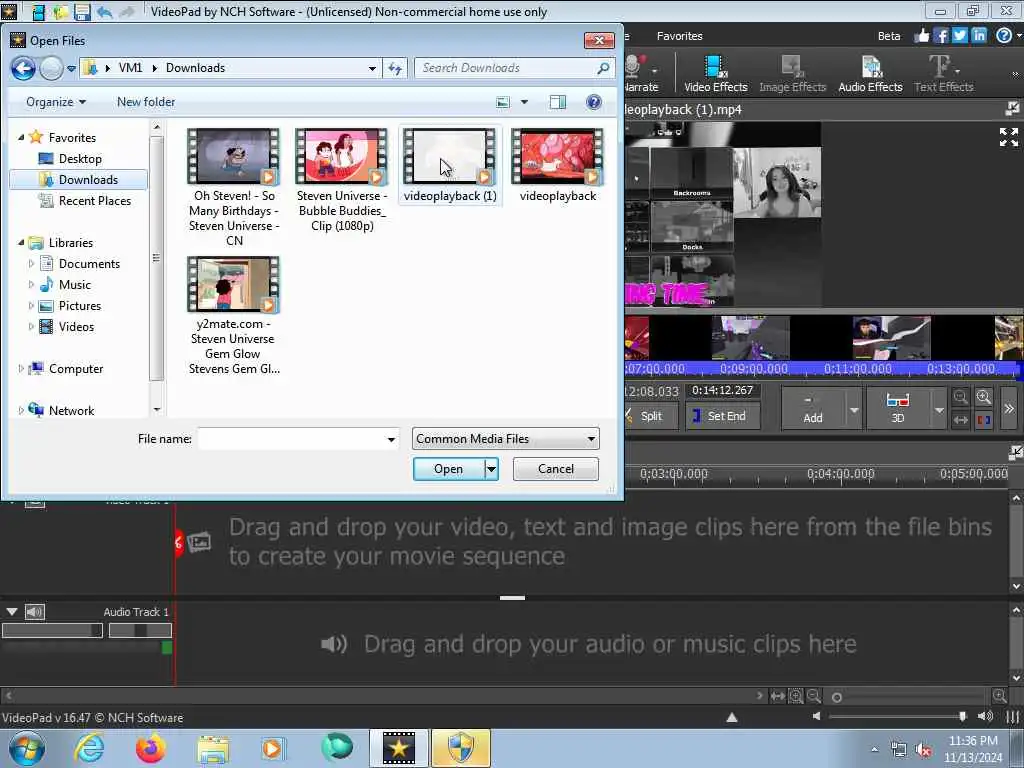
Task: Change view mode icon in dialog
Action: pyautogui.click(x=503, y=102)
